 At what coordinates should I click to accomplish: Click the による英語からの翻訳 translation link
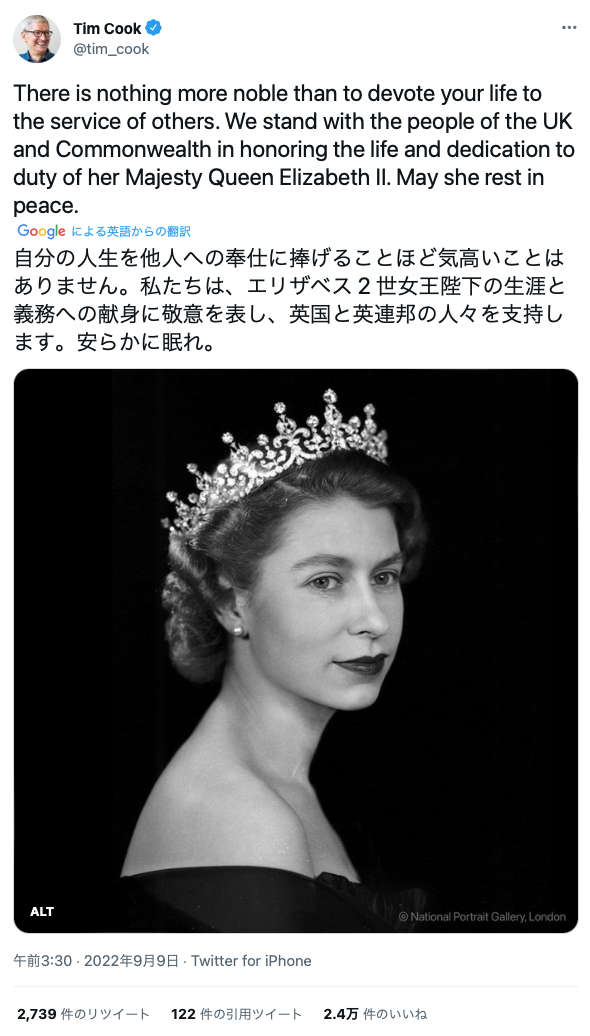click(x=131, y=231)
